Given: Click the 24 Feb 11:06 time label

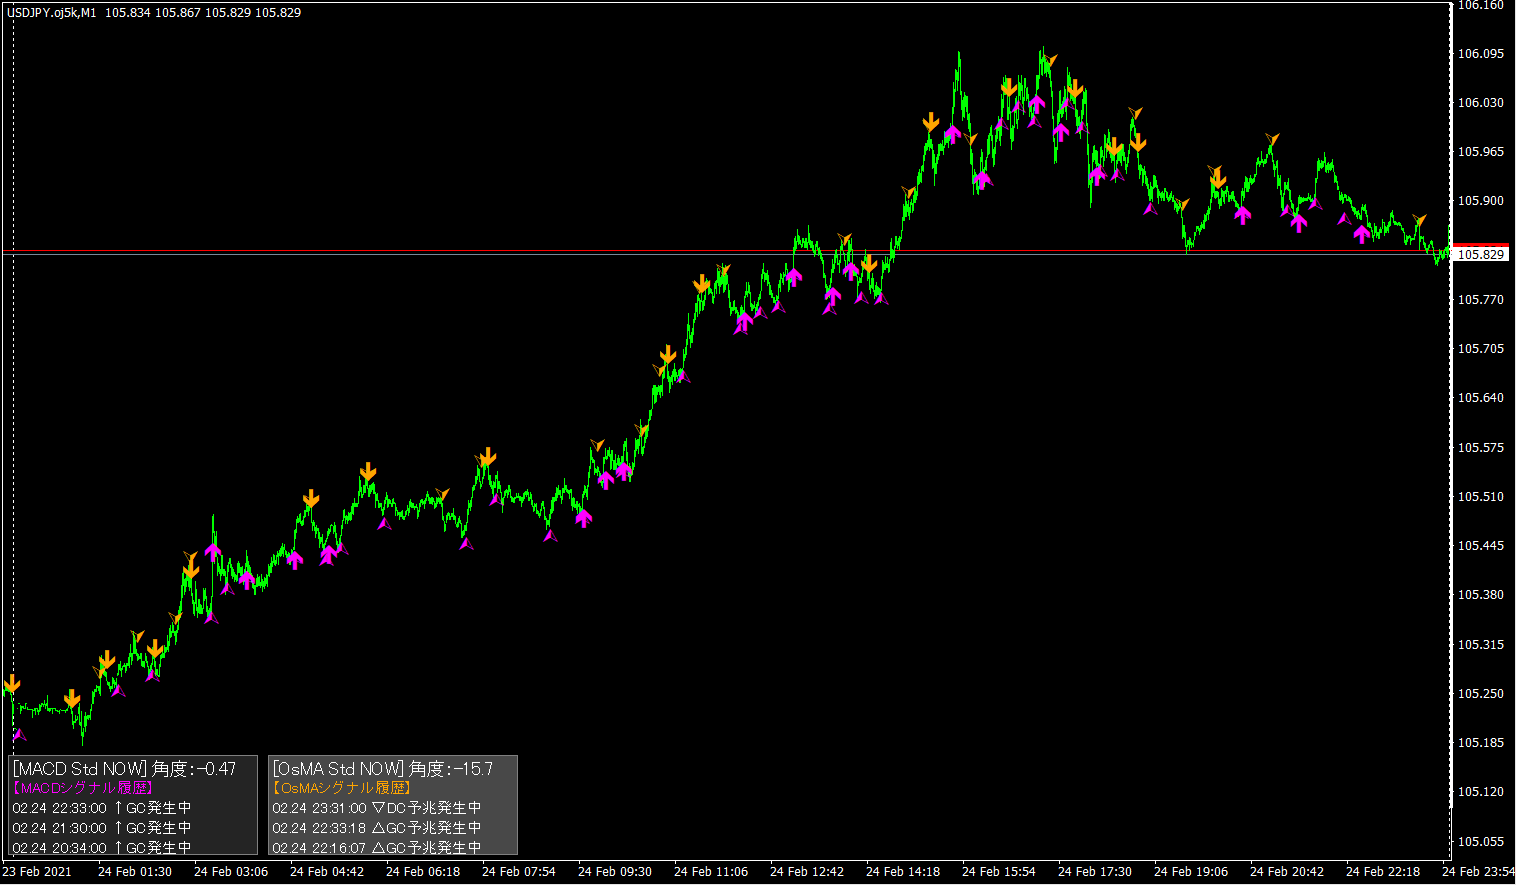Looking at the screenshot, I should [711, 872].
